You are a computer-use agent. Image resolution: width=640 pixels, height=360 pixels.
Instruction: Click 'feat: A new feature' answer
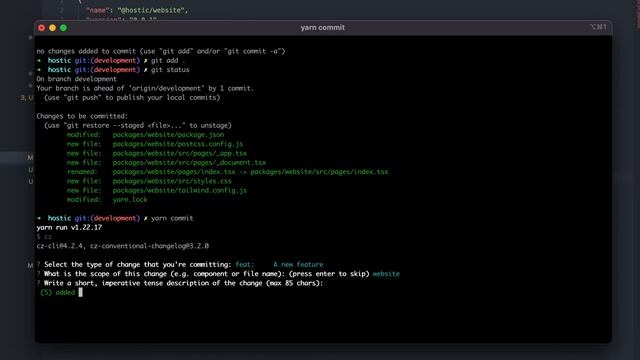279,264
